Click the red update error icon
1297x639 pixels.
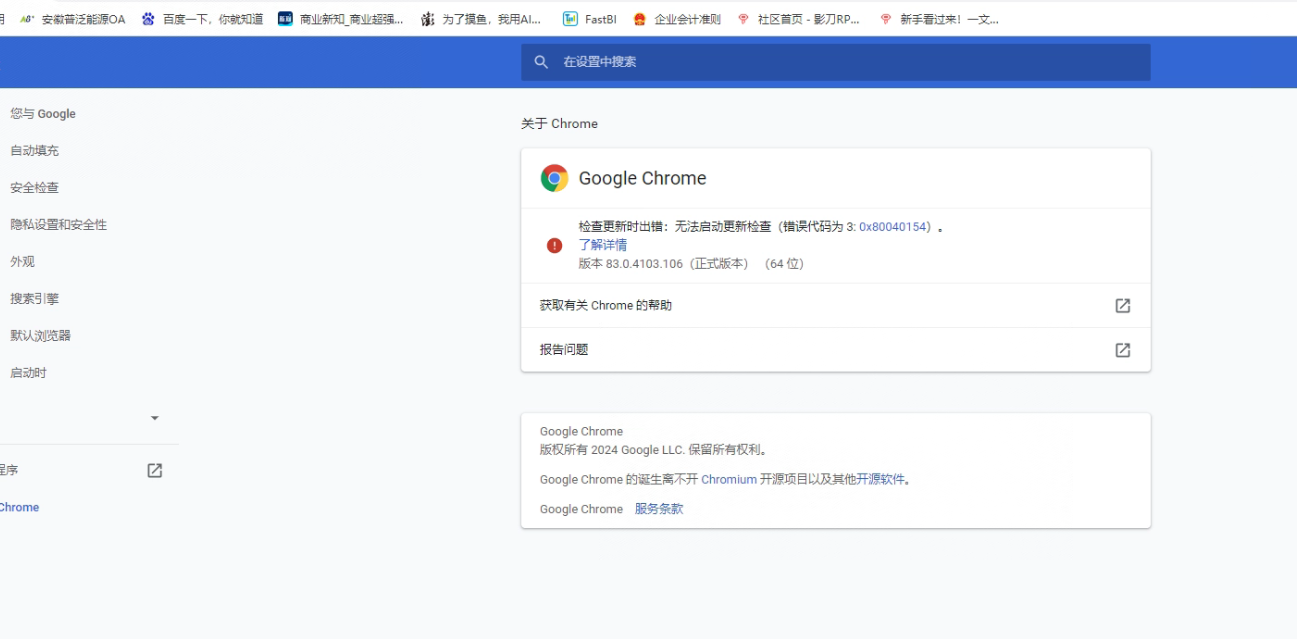(x=554, y=245)
